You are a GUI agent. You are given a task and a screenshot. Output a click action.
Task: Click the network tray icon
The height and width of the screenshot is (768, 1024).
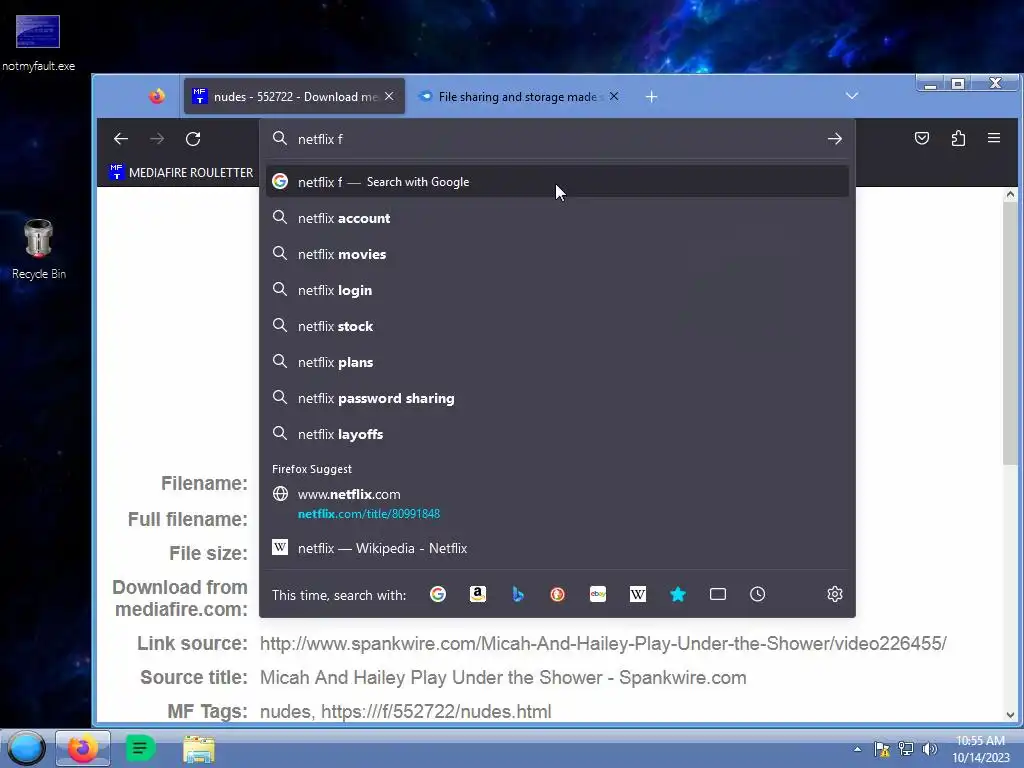pyautogui.click(x=906, y=749)
